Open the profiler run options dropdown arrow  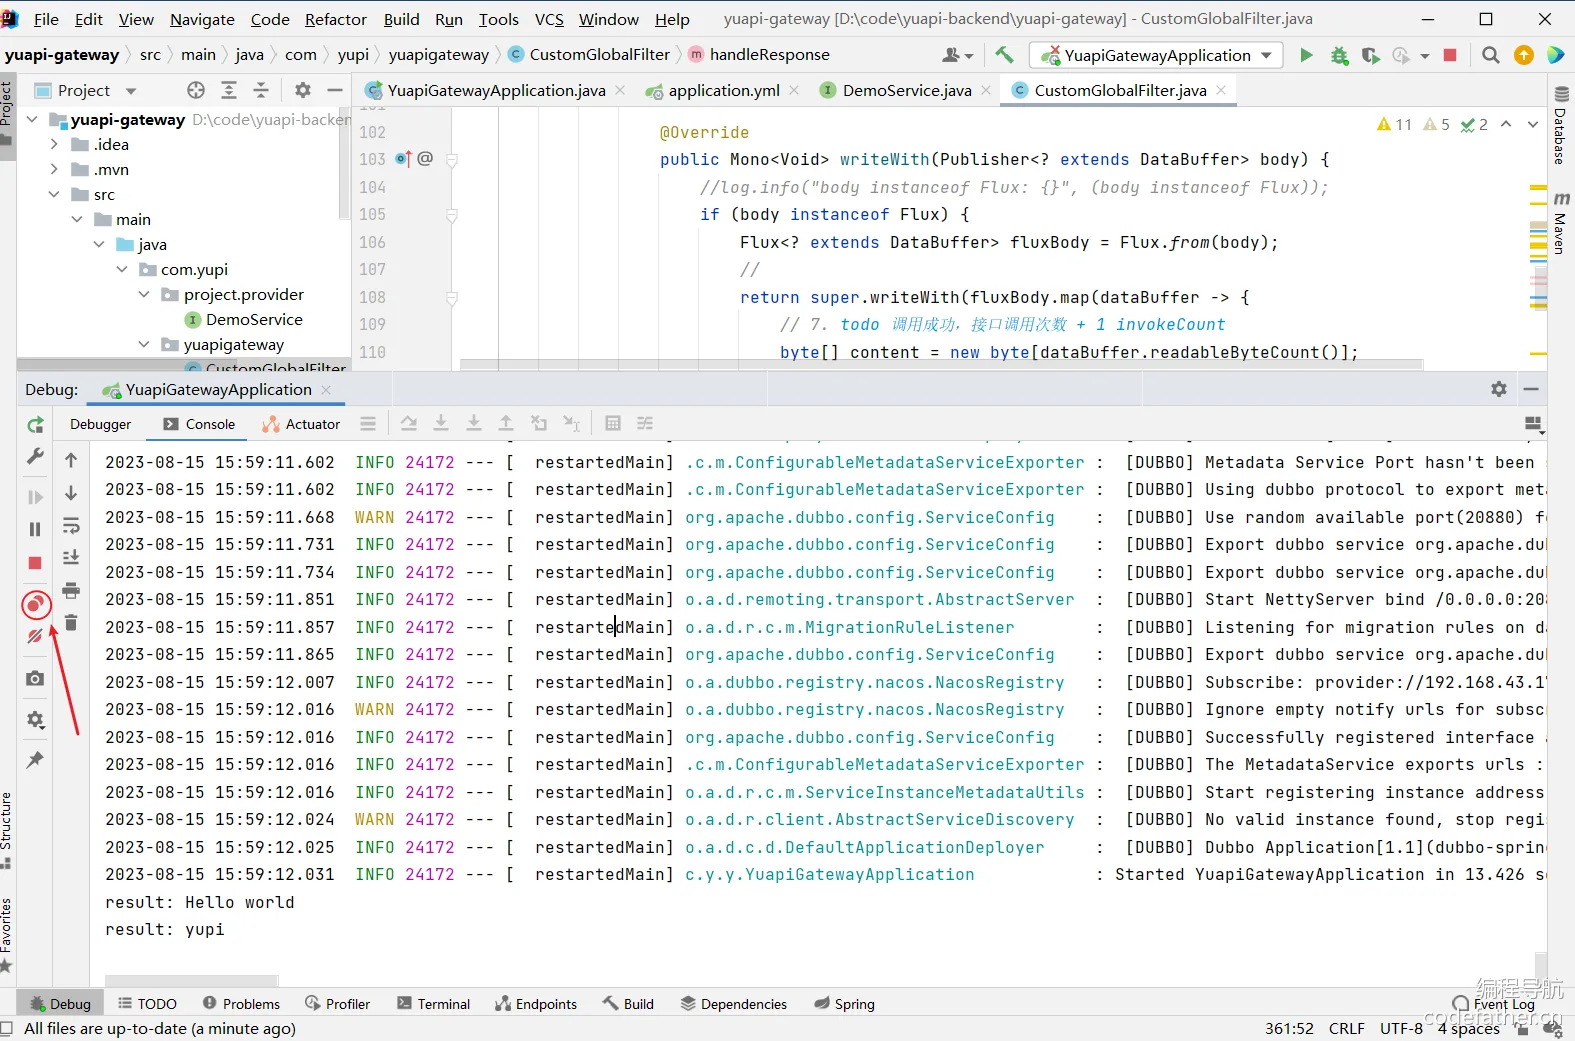1425,56
